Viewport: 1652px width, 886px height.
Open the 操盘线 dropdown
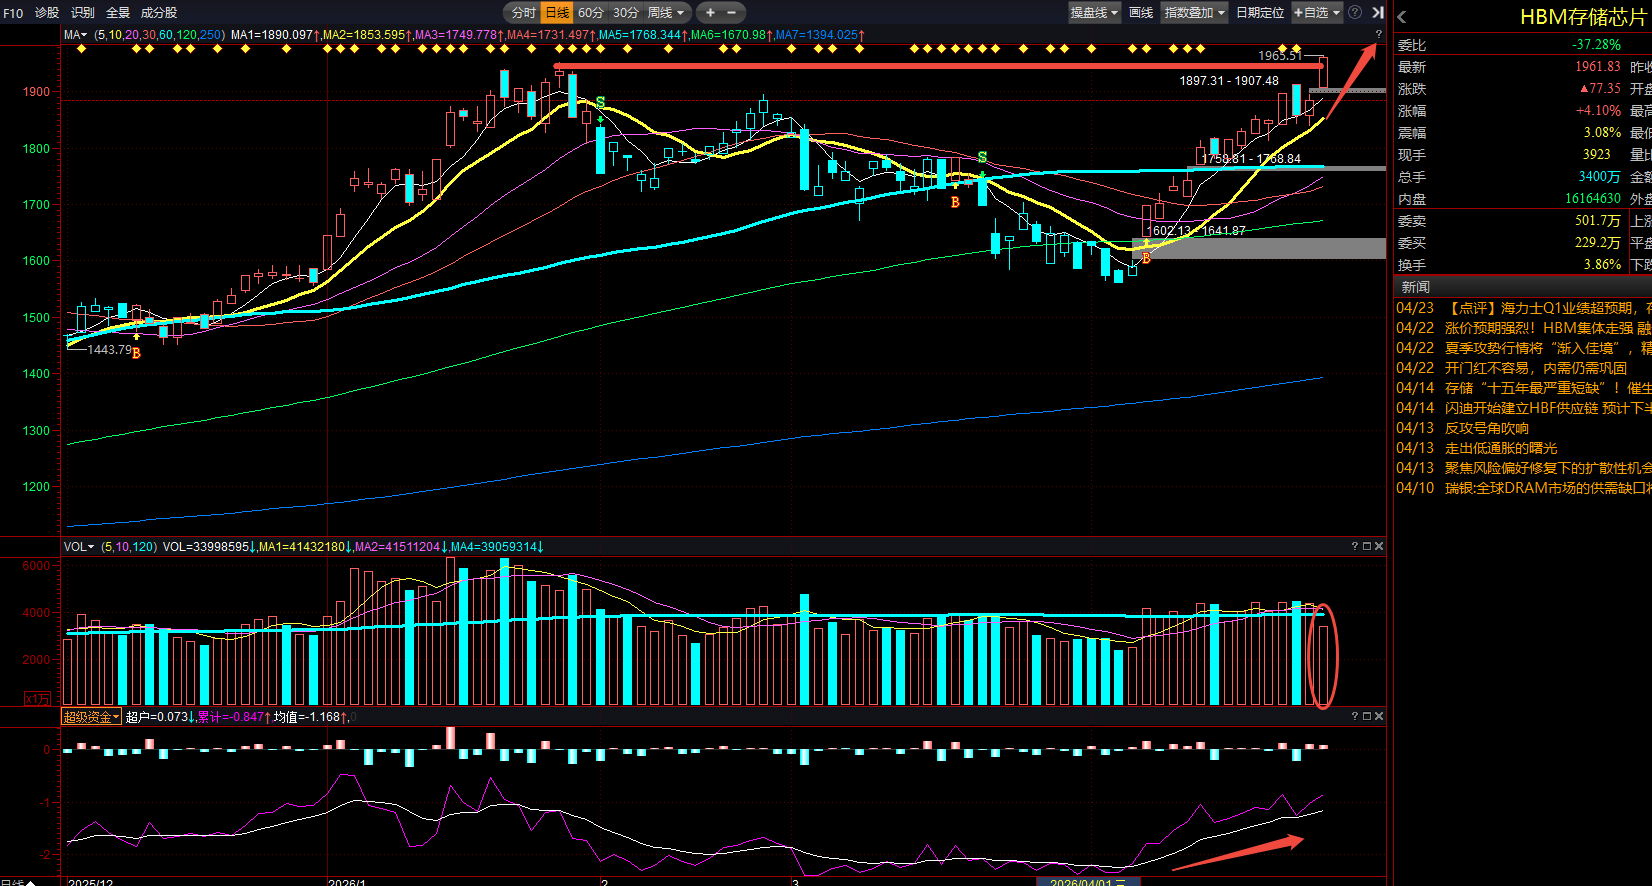click(1094, 13)
